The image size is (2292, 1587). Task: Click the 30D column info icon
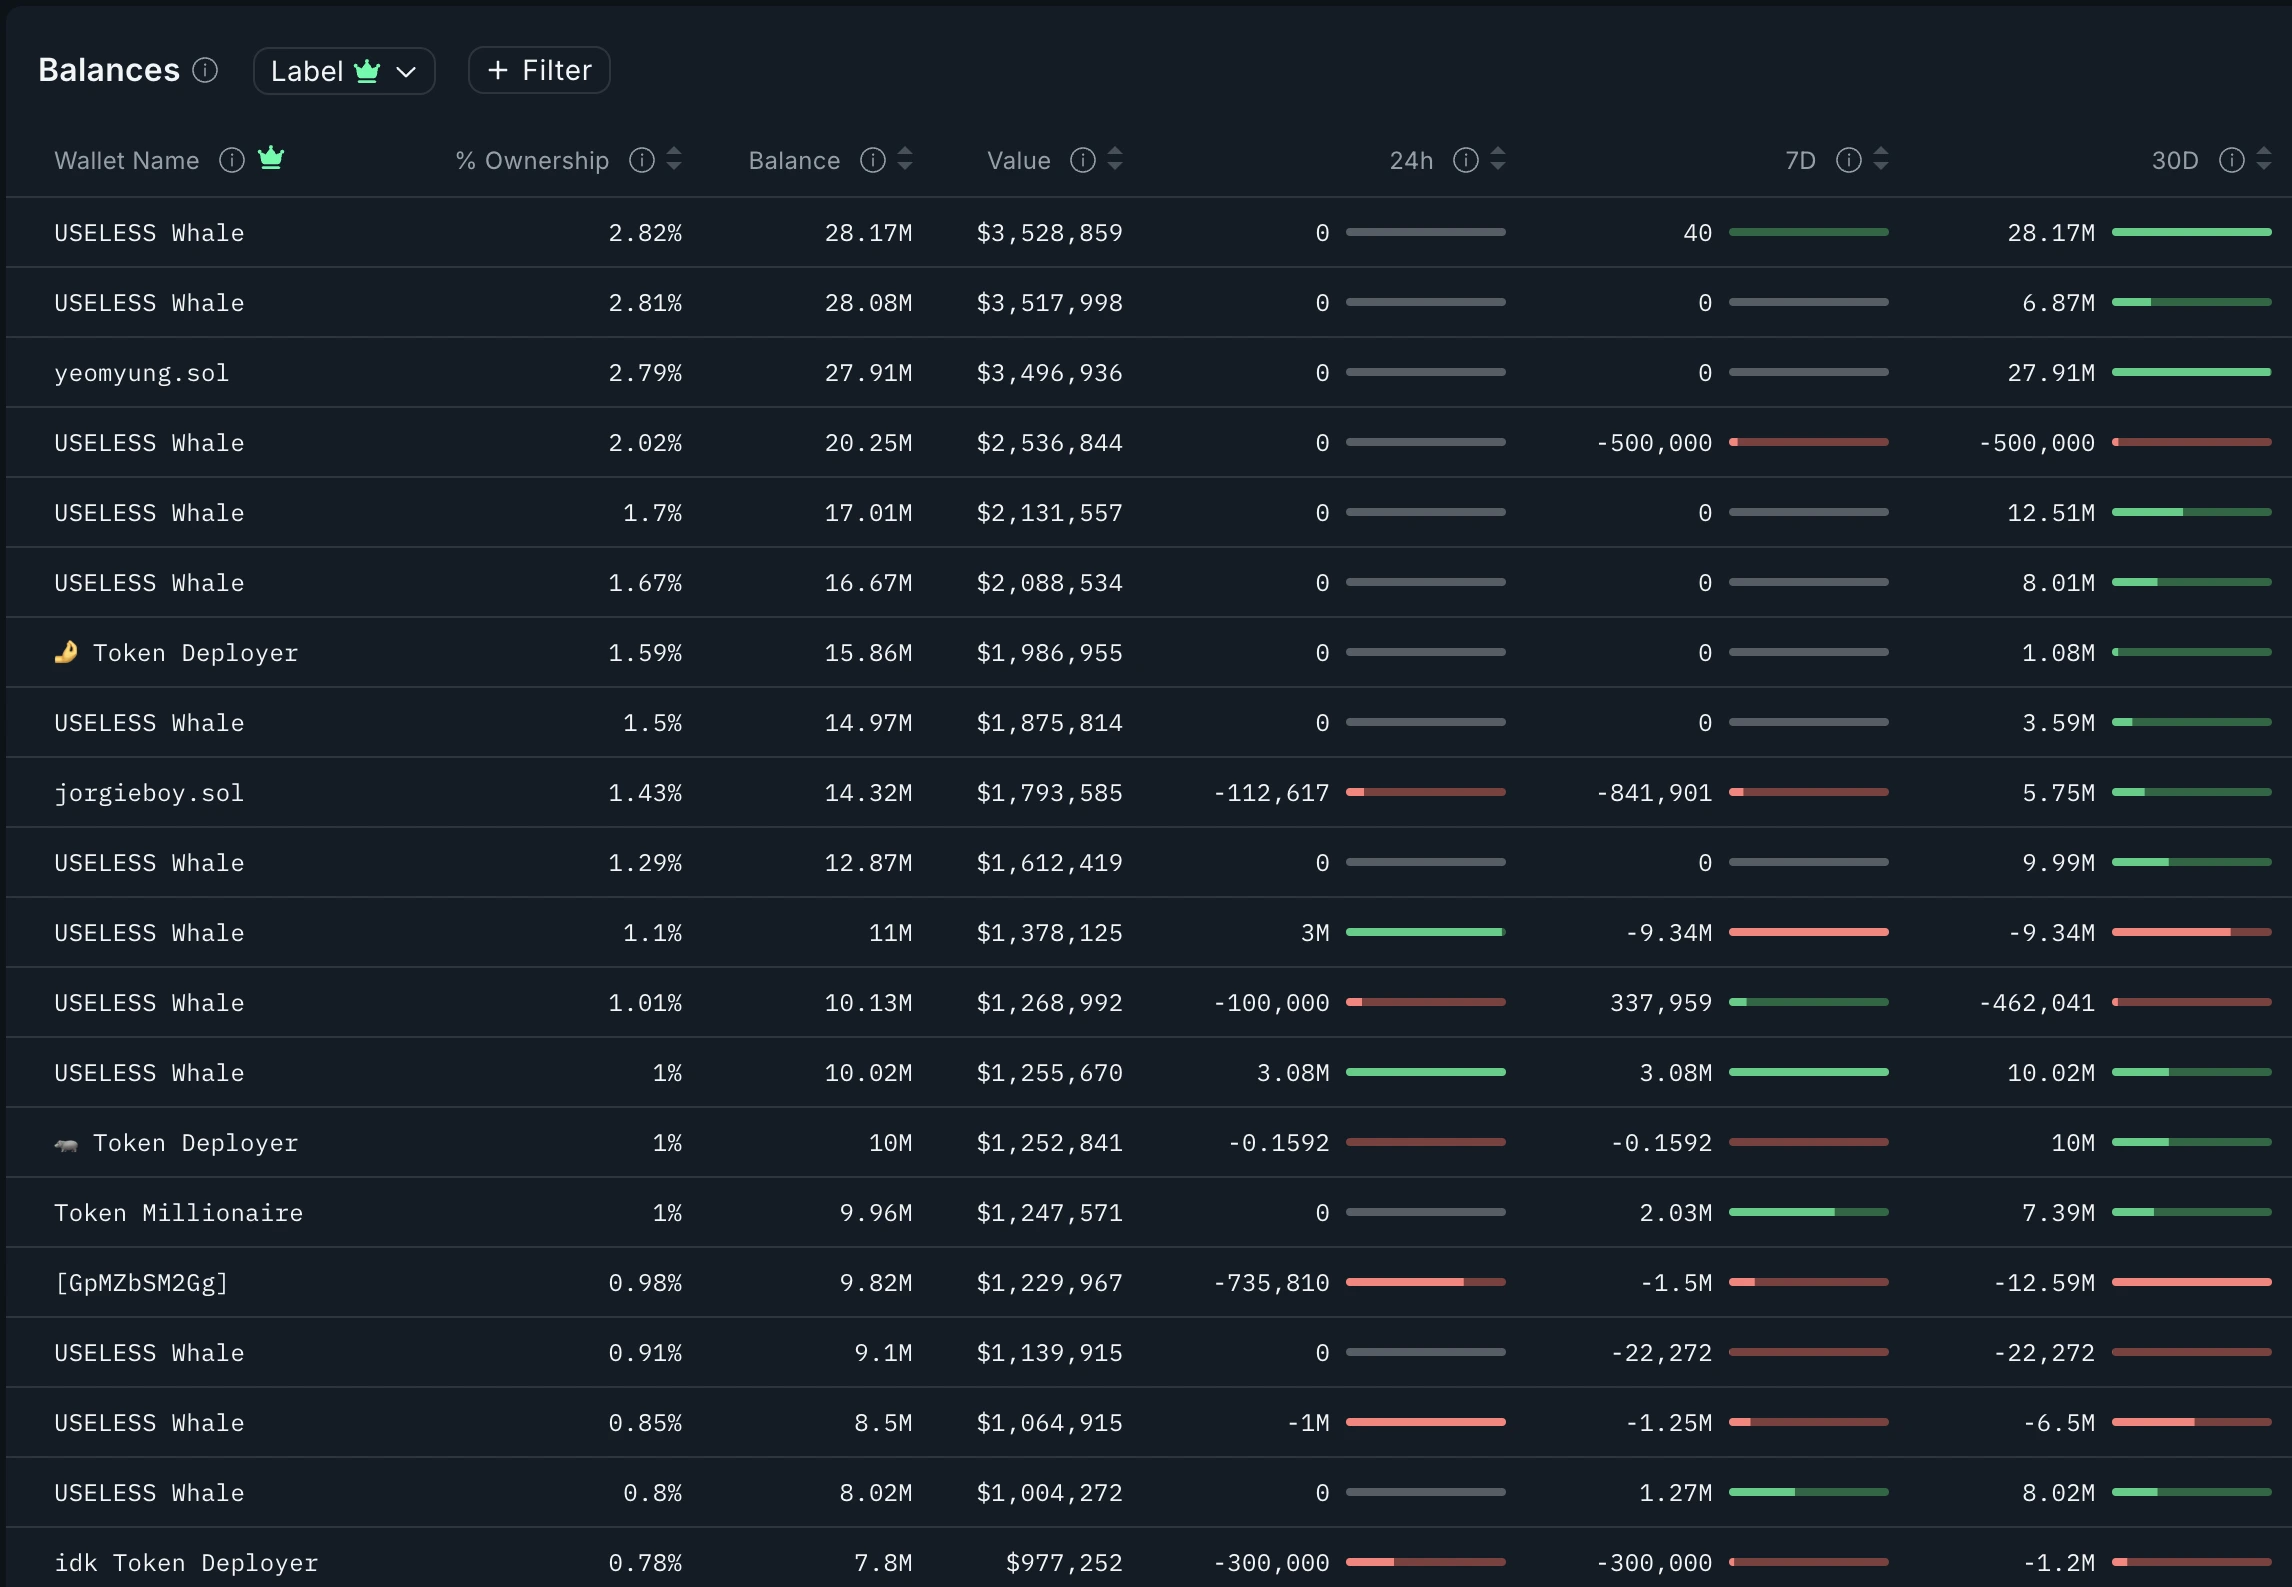pos(2232,160)
